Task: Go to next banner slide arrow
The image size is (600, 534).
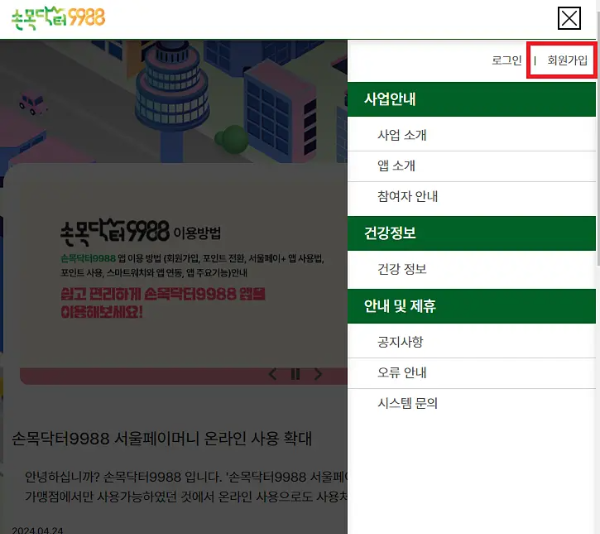Action: point(318,374)
